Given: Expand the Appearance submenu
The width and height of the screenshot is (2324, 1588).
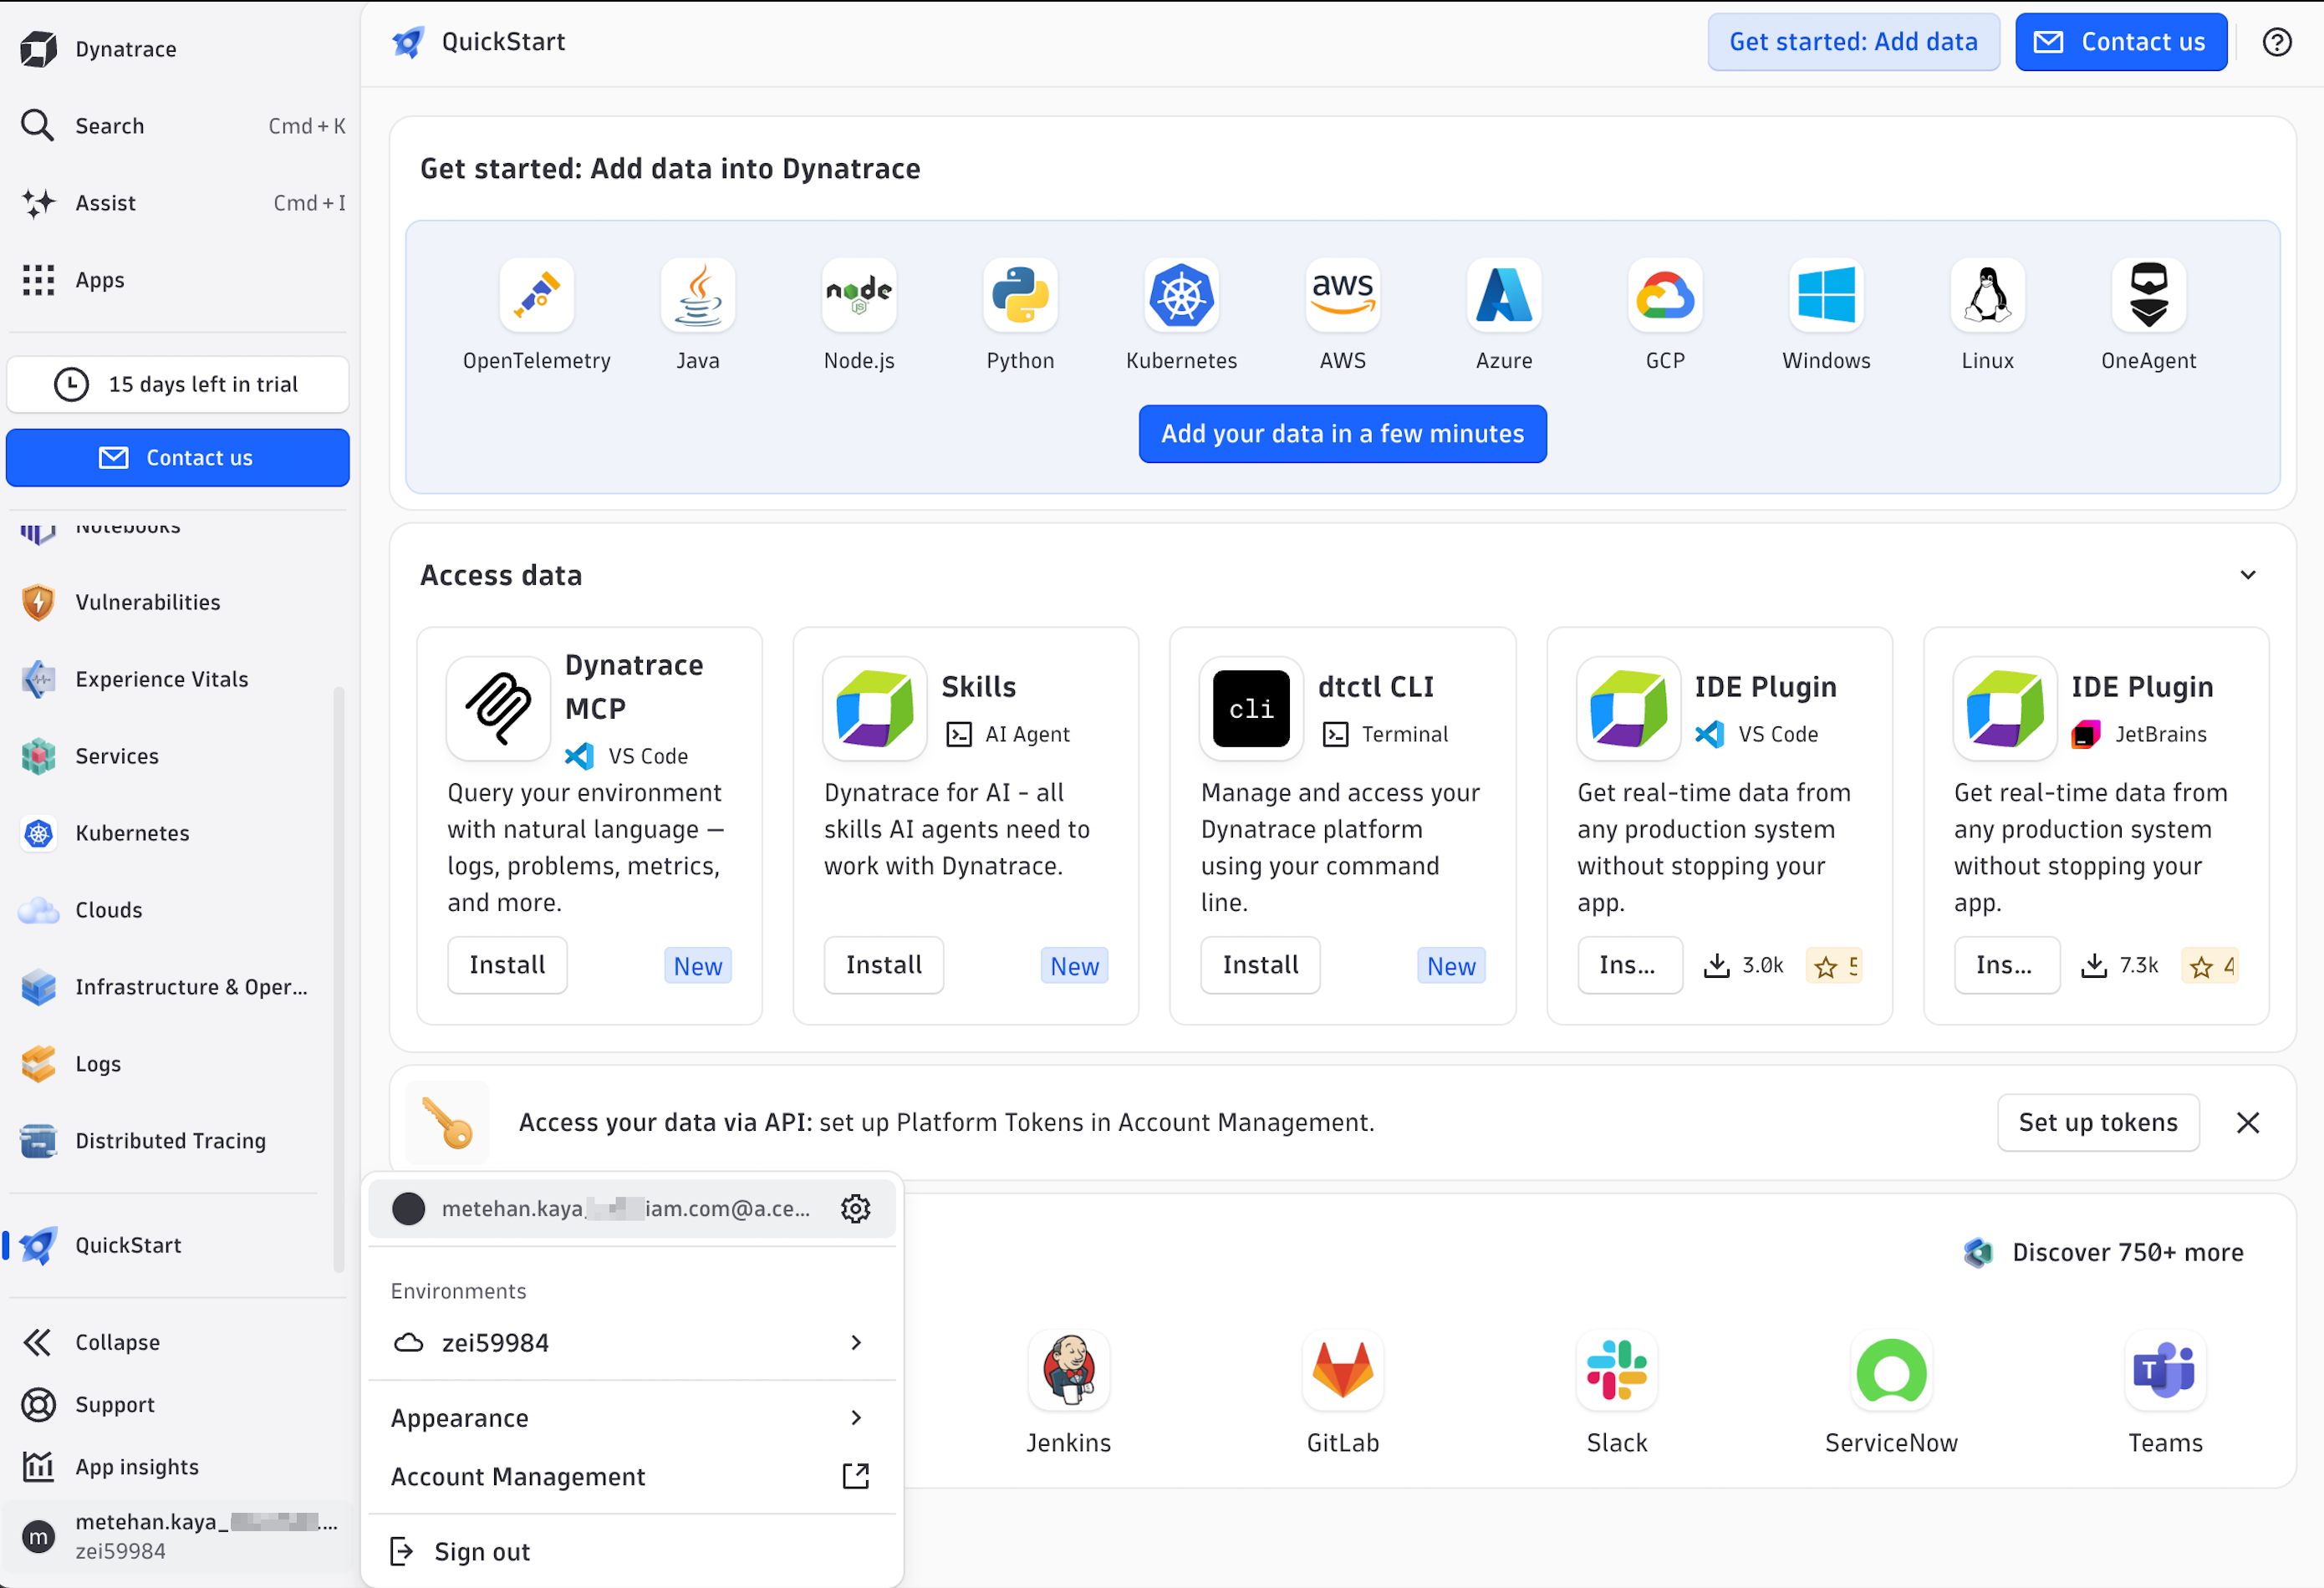Looking at the screenshot, I should [631, 1417].
